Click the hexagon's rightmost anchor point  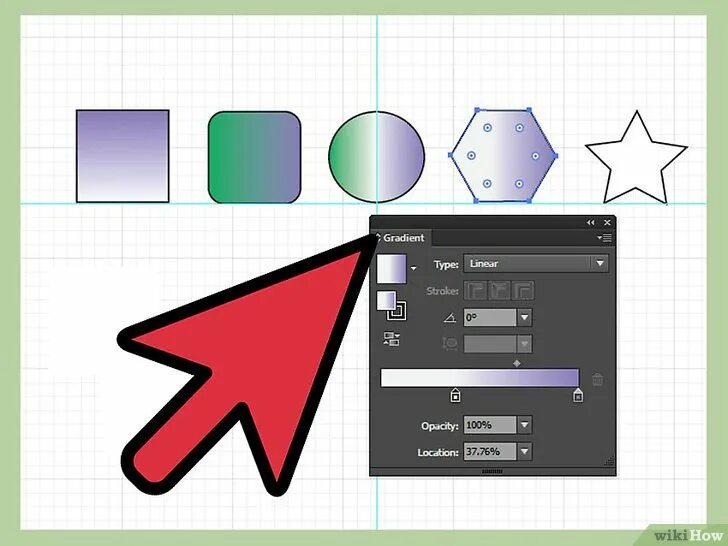(x=556, y=156)
